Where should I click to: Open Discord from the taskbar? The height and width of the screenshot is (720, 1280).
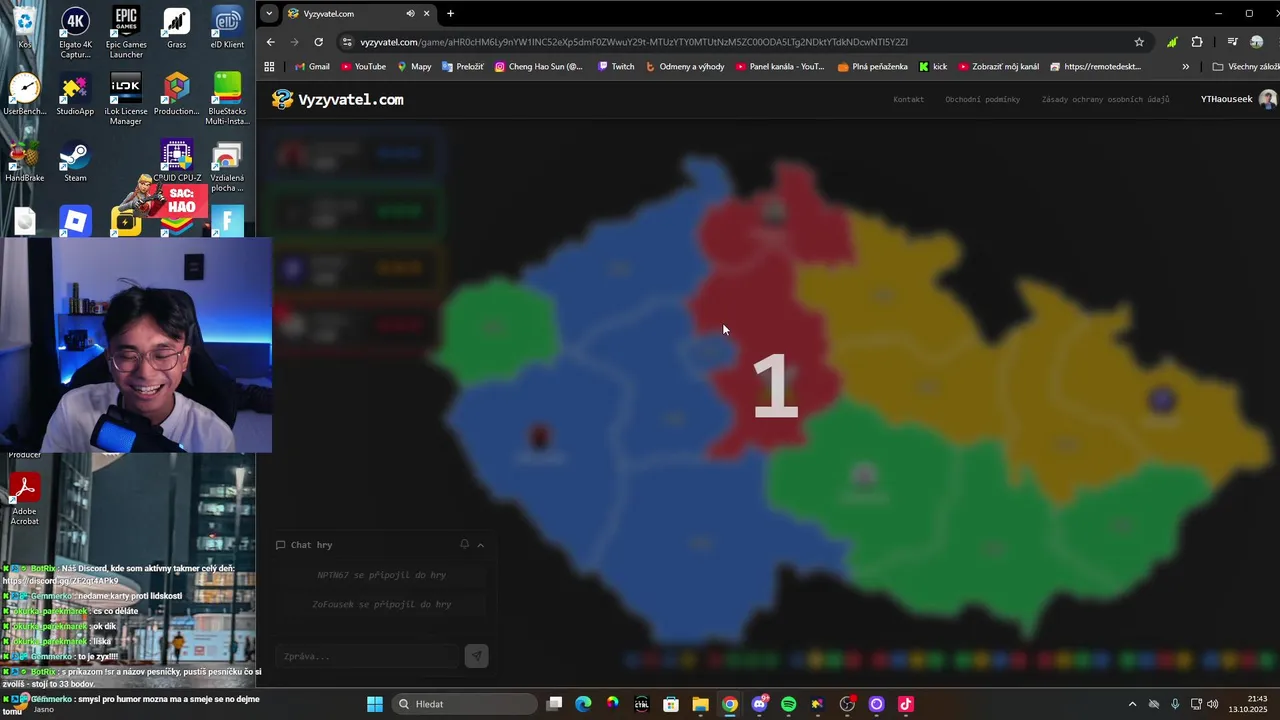point(759,704)
